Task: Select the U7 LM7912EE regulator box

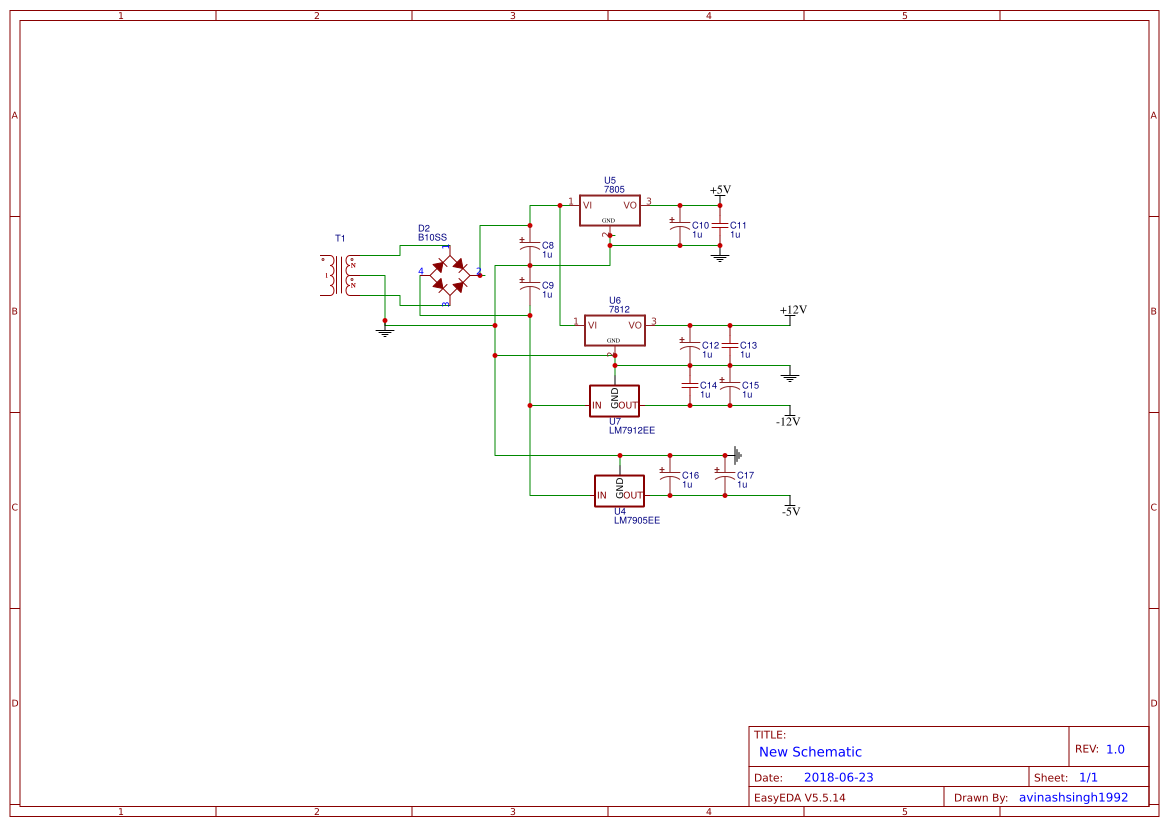Action: 614,401
